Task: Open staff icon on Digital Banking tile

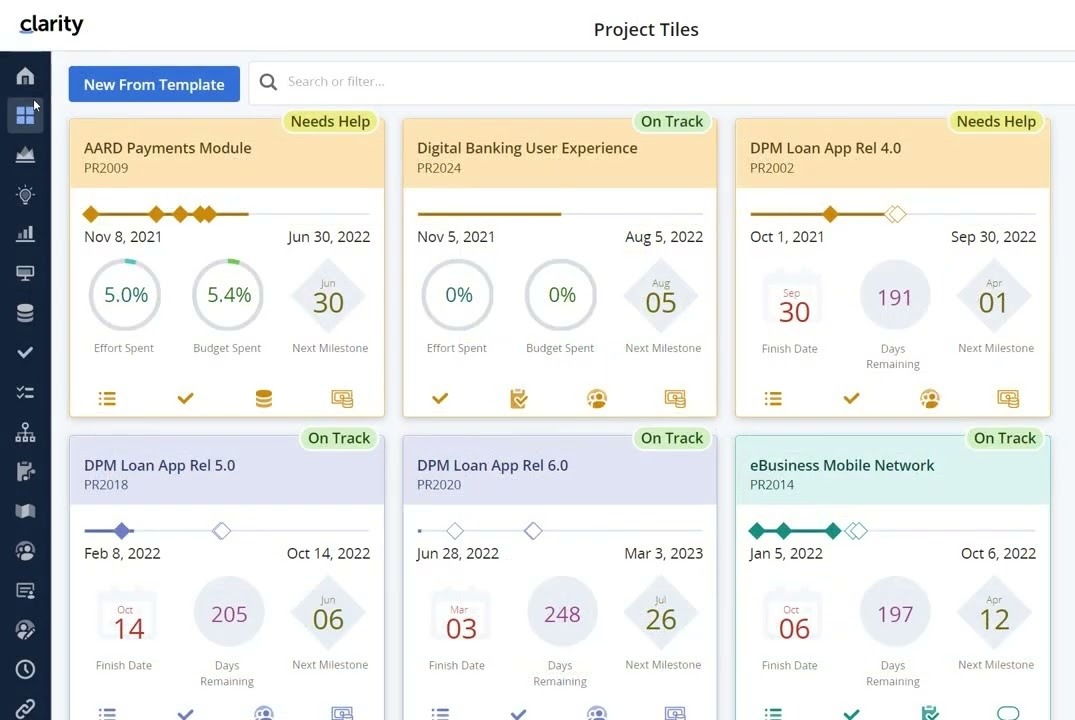Action: (597, 398)
